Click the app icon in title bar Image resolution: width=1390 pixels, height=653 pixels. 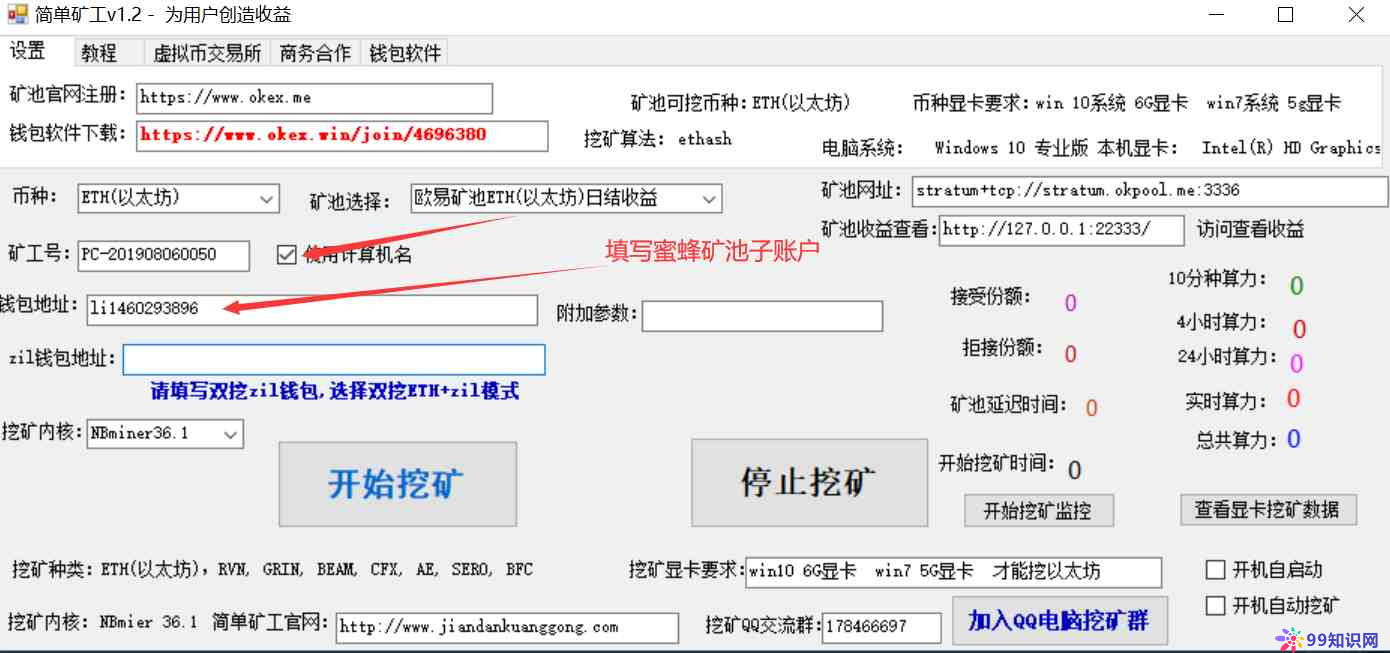click(x=18, y=15)
